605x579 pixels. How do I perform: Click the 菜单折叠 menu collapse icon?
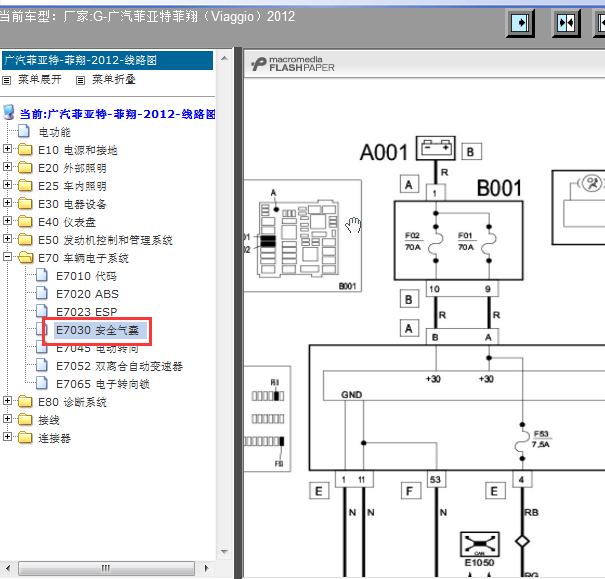[80, 80]
